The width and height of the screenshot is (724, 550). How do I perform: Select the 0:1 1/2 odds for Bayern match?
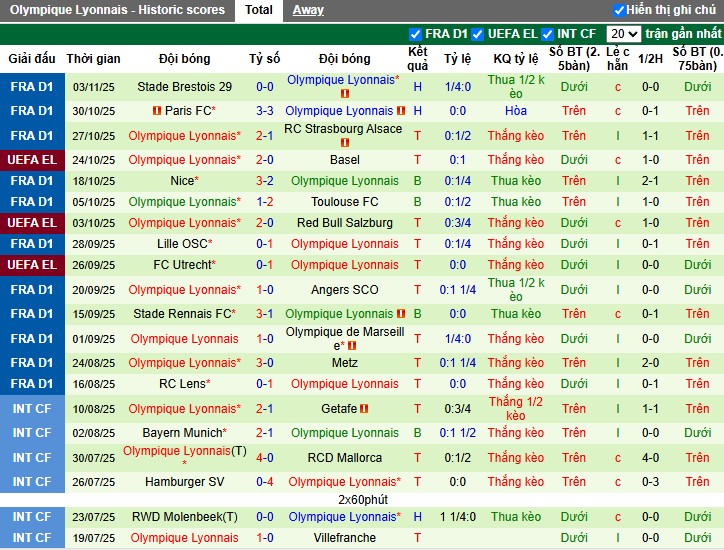point(458,433)
